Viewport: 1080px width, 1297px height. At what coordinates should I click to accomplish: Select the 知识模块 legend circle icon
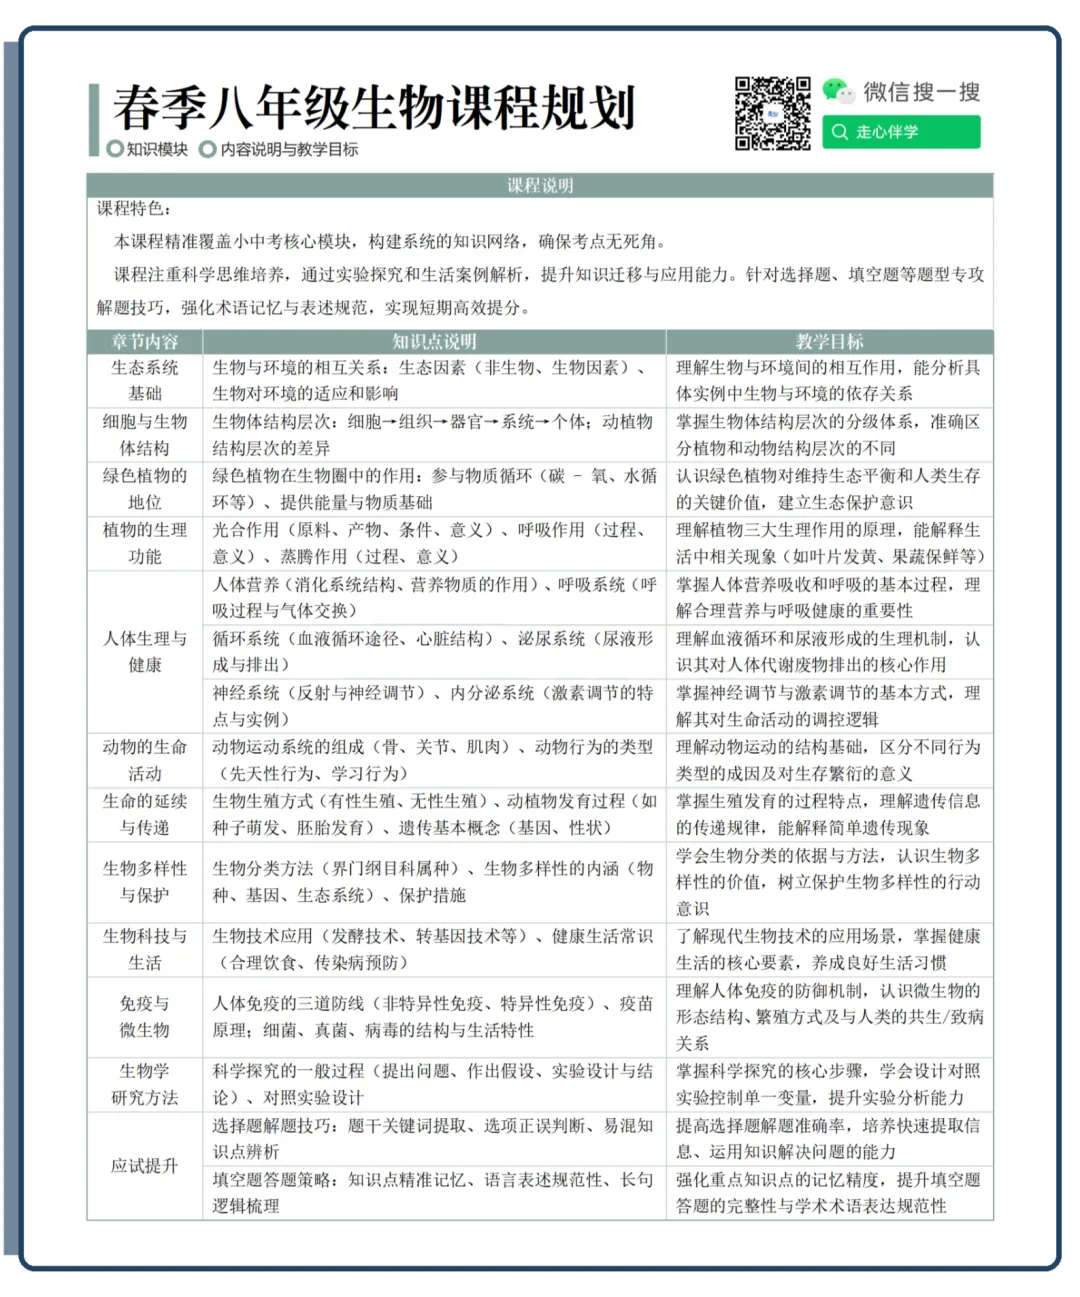pos(113,151)
